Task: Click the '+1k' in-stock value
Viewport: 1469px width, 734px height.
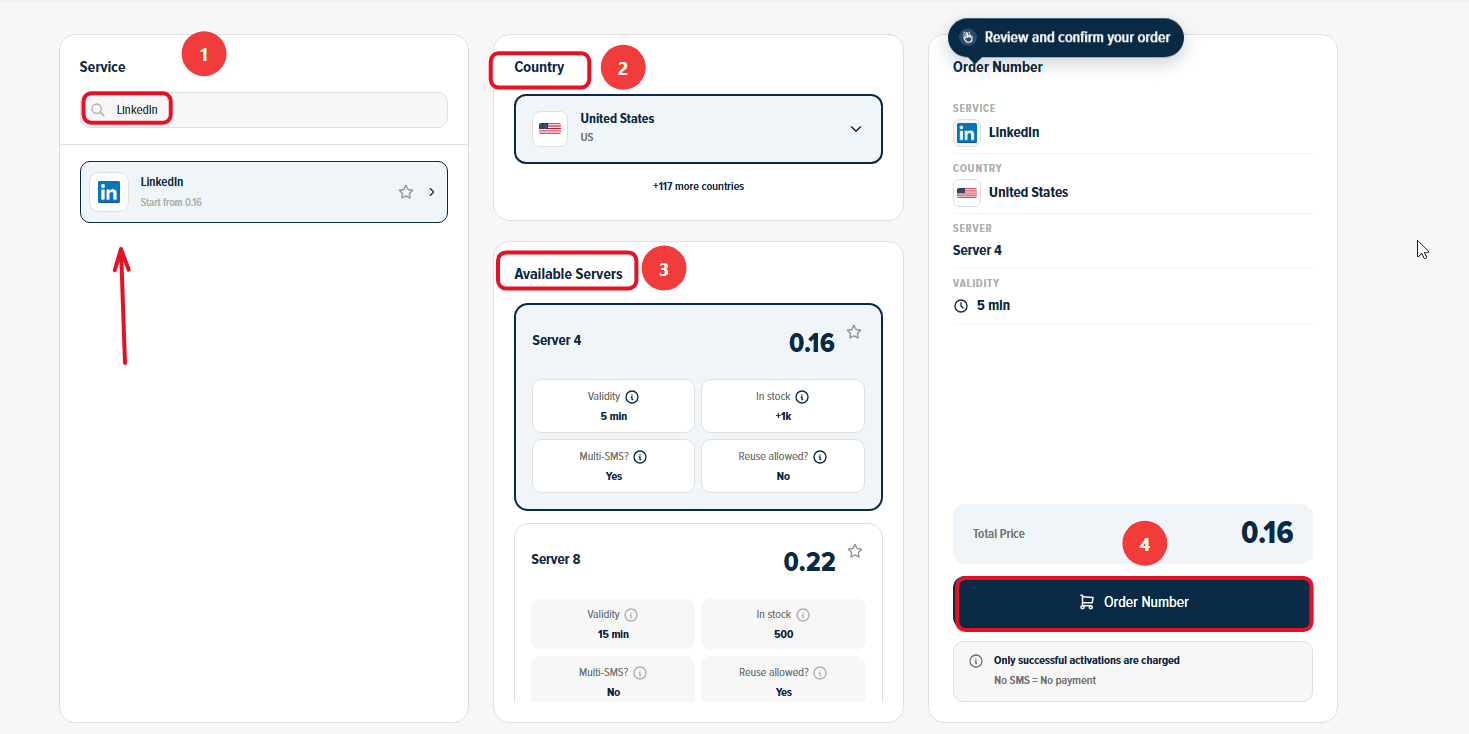Action: pos(783,416)
